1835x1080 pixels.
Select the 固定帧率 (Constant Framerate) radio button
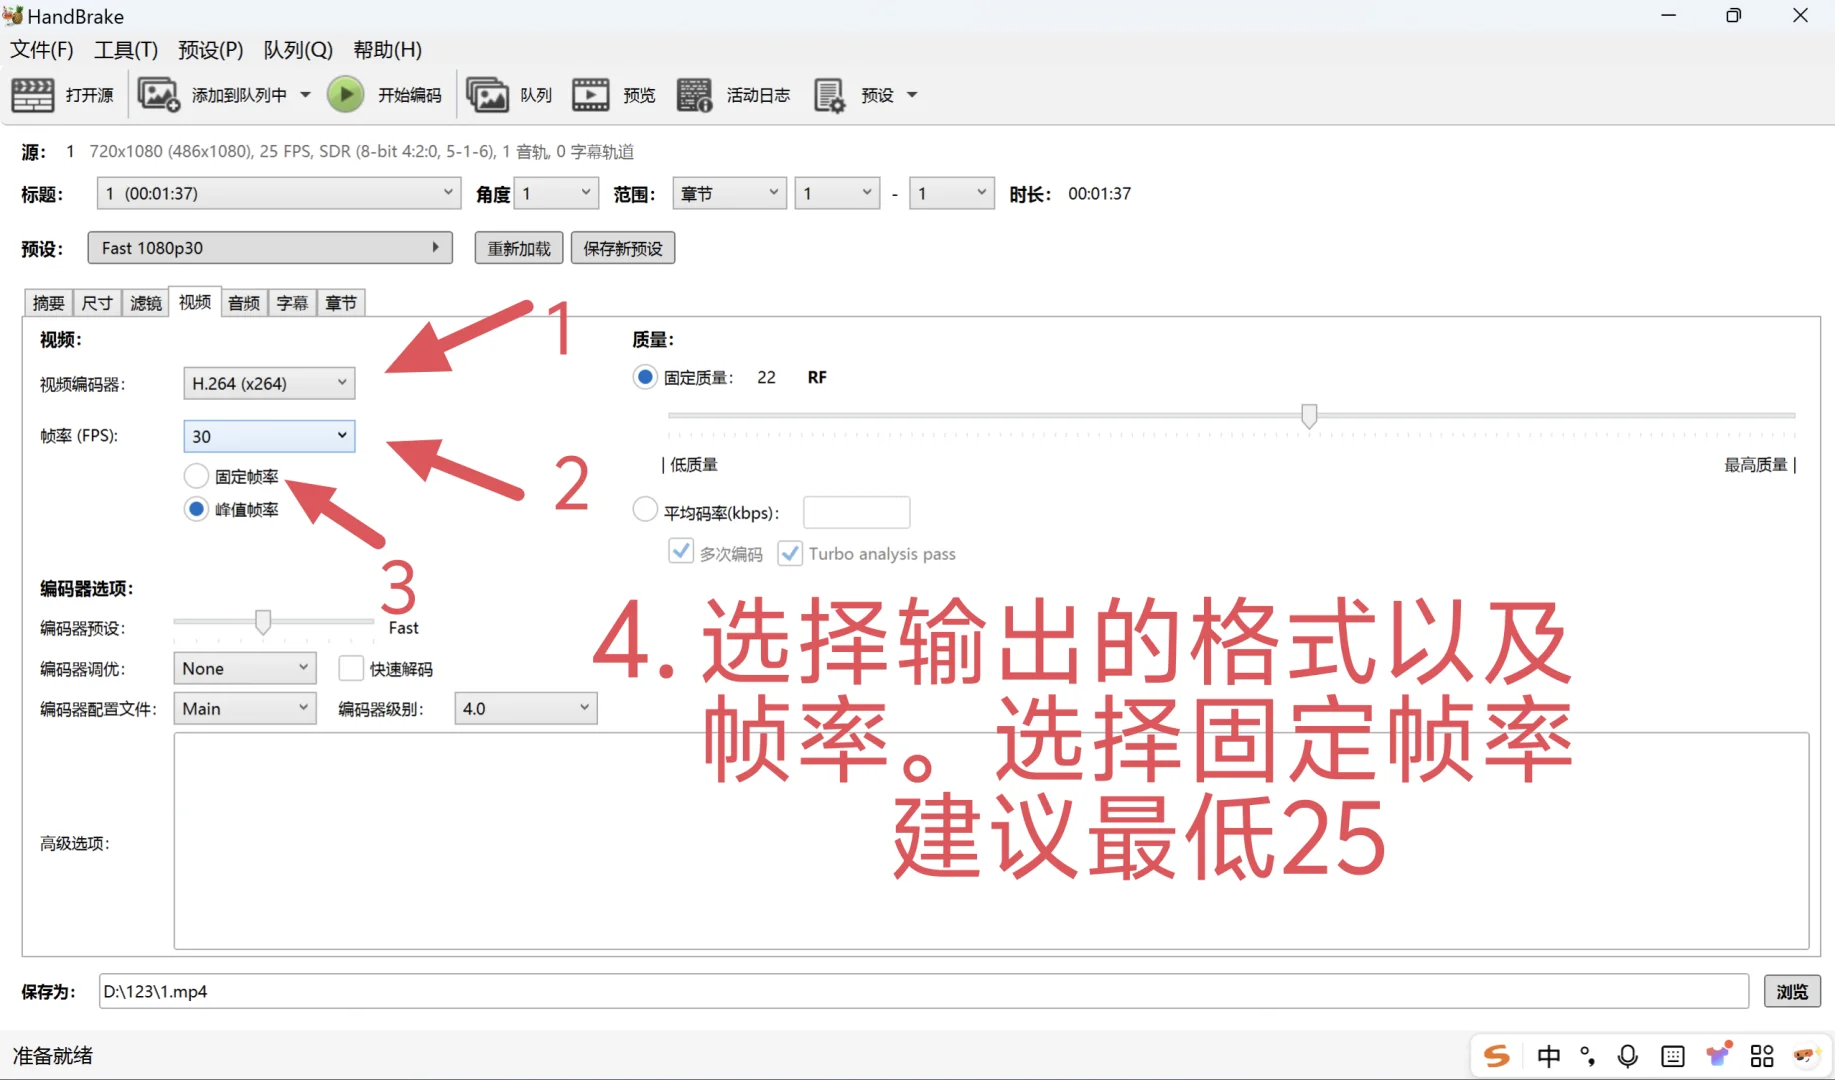point(197,476)
